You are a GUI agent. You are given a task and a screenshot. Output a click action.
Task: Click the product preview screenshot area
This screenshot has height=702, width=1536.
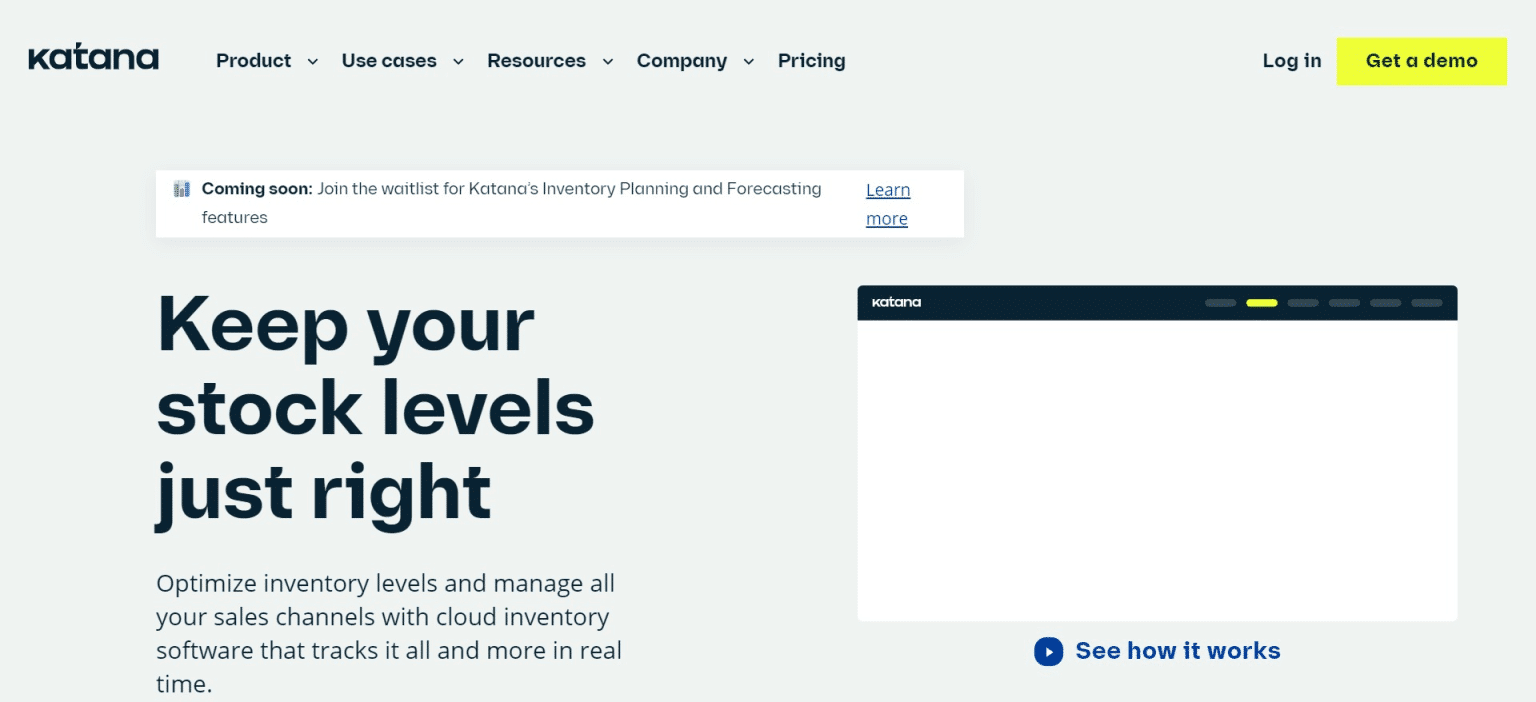coord(1157,460)
